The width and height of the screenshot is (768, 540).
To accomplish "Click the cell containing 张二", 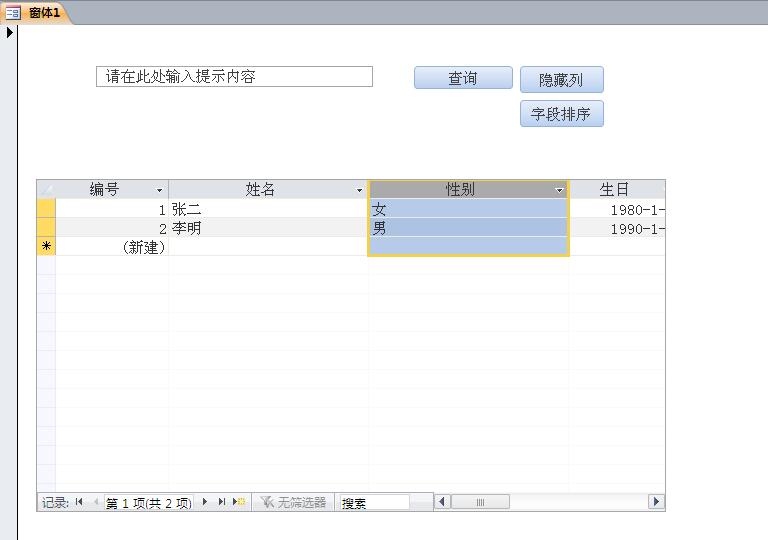I will pyautogui.click(x=268, y=209).
